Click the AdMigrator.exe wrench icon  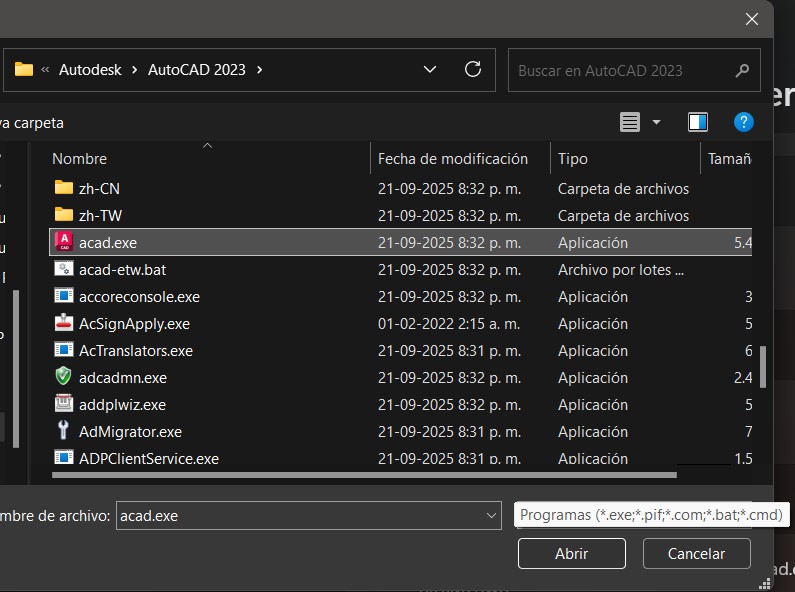click(x=63, y=430)
